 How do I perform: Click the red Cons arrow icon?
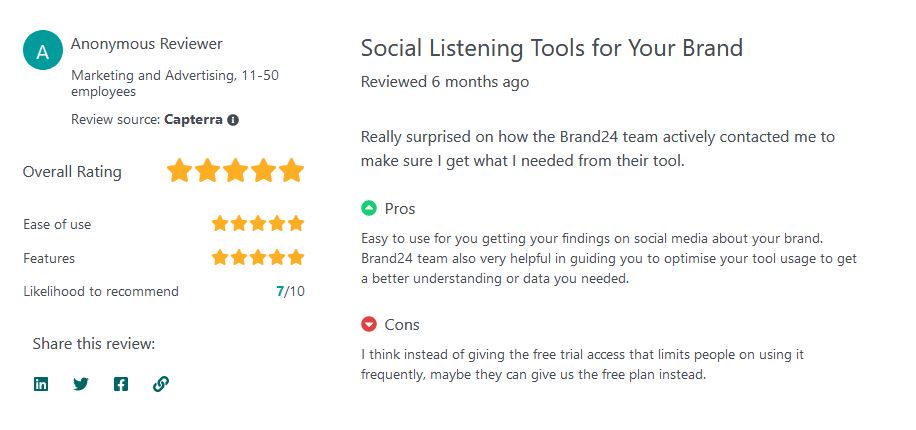coord(369,325)
